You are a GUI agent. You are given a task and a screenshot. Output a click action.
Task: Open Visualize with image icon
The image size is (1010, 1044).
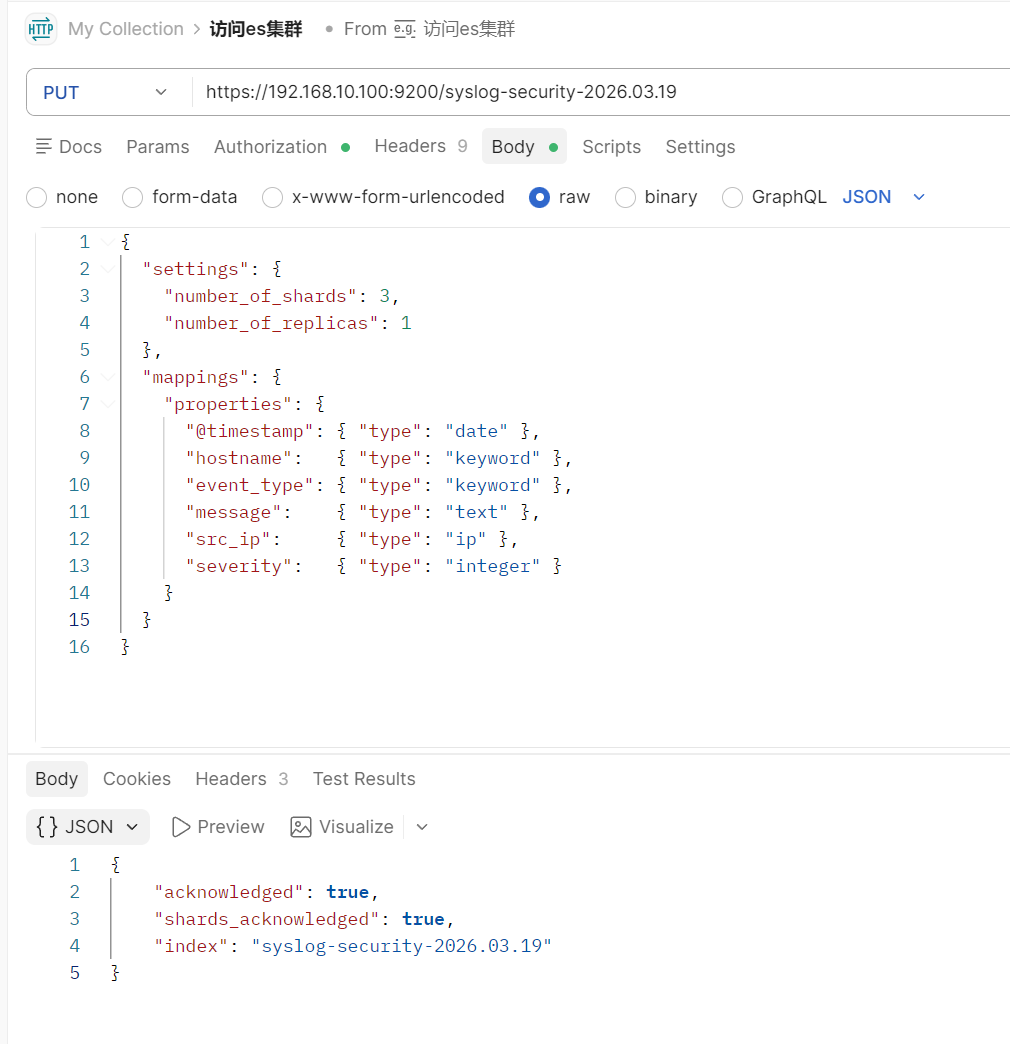click(x=301, y=827)
